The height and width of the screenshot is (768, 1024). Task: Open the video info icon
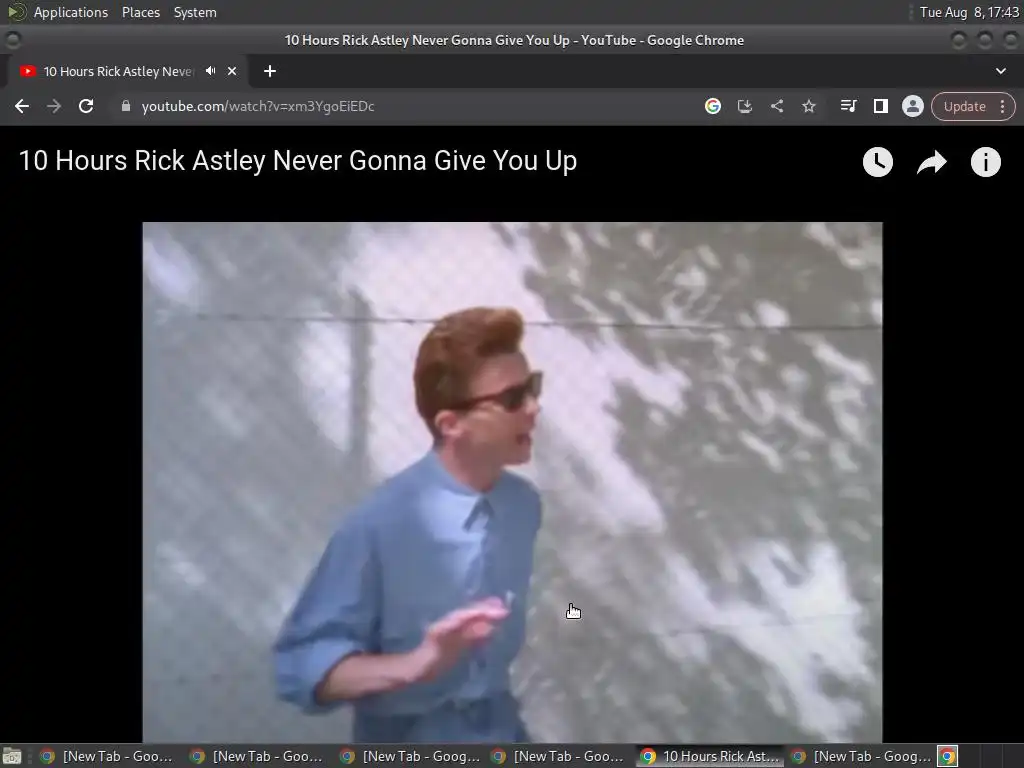(x=985, y=162)
